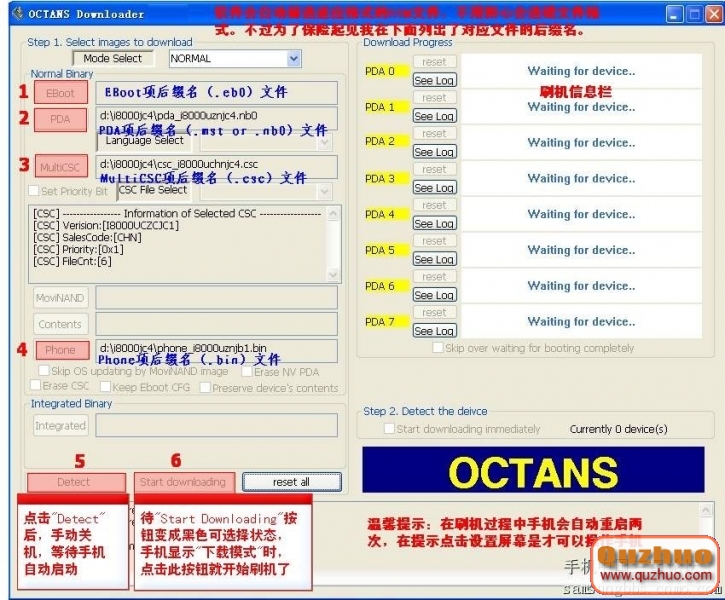Click 'Currently 0 device(s)' text

(618, 429)
